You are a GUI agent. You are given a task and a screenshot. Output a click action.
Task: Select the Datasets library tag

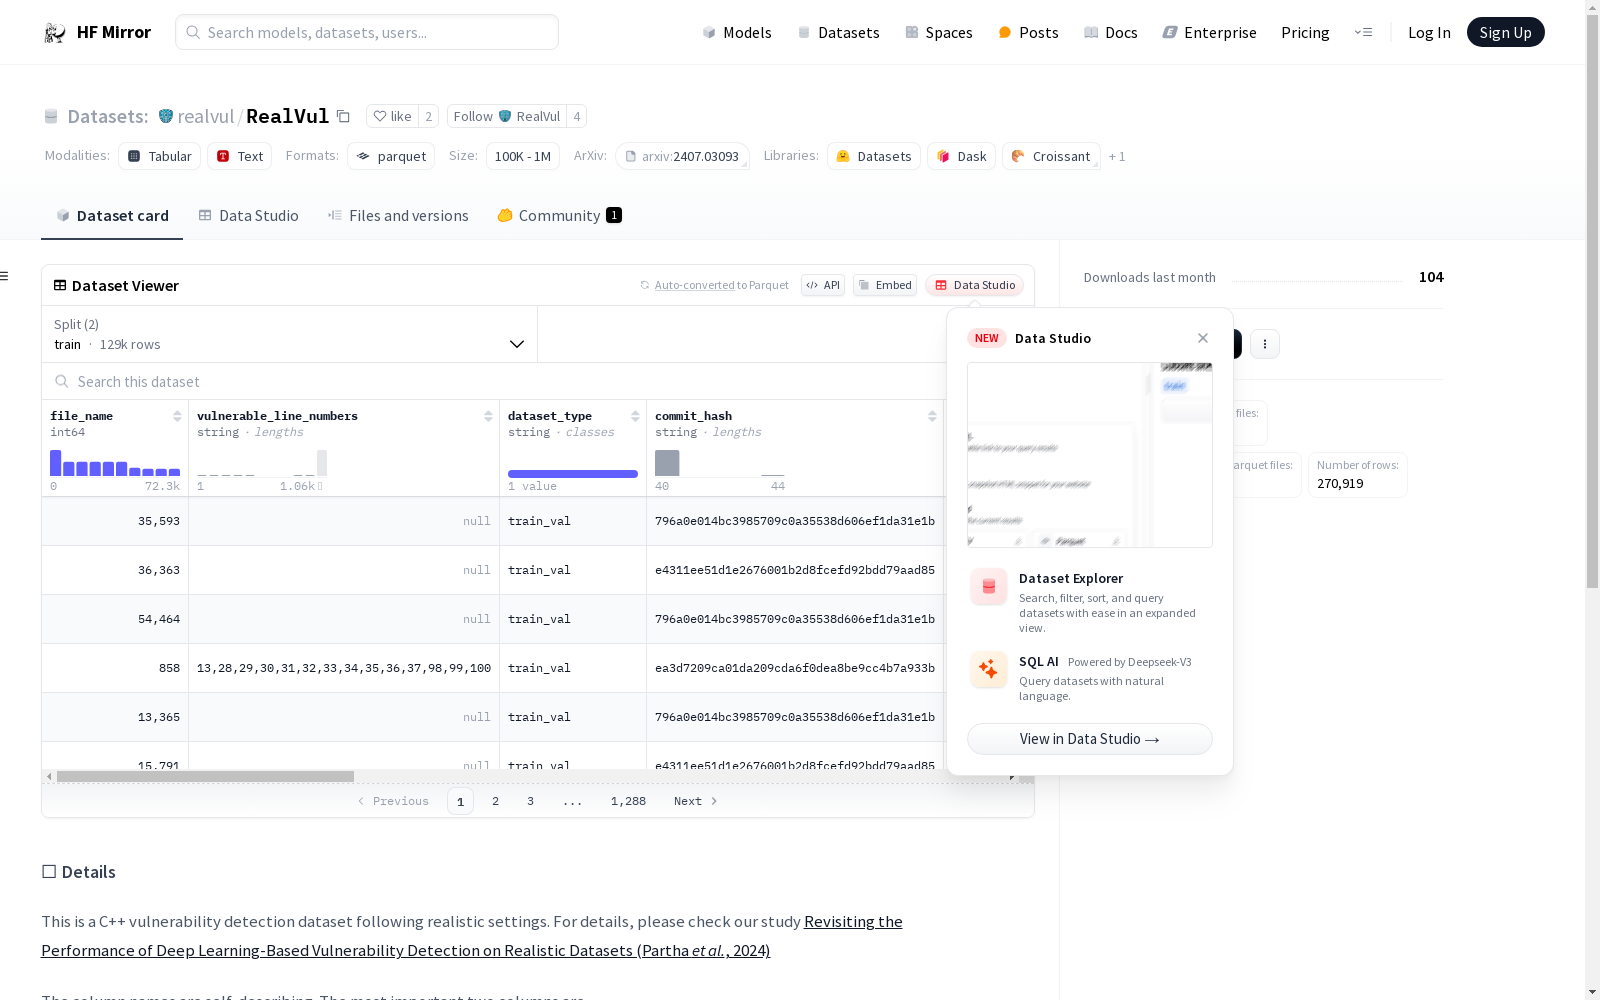[x=874, y=156]
